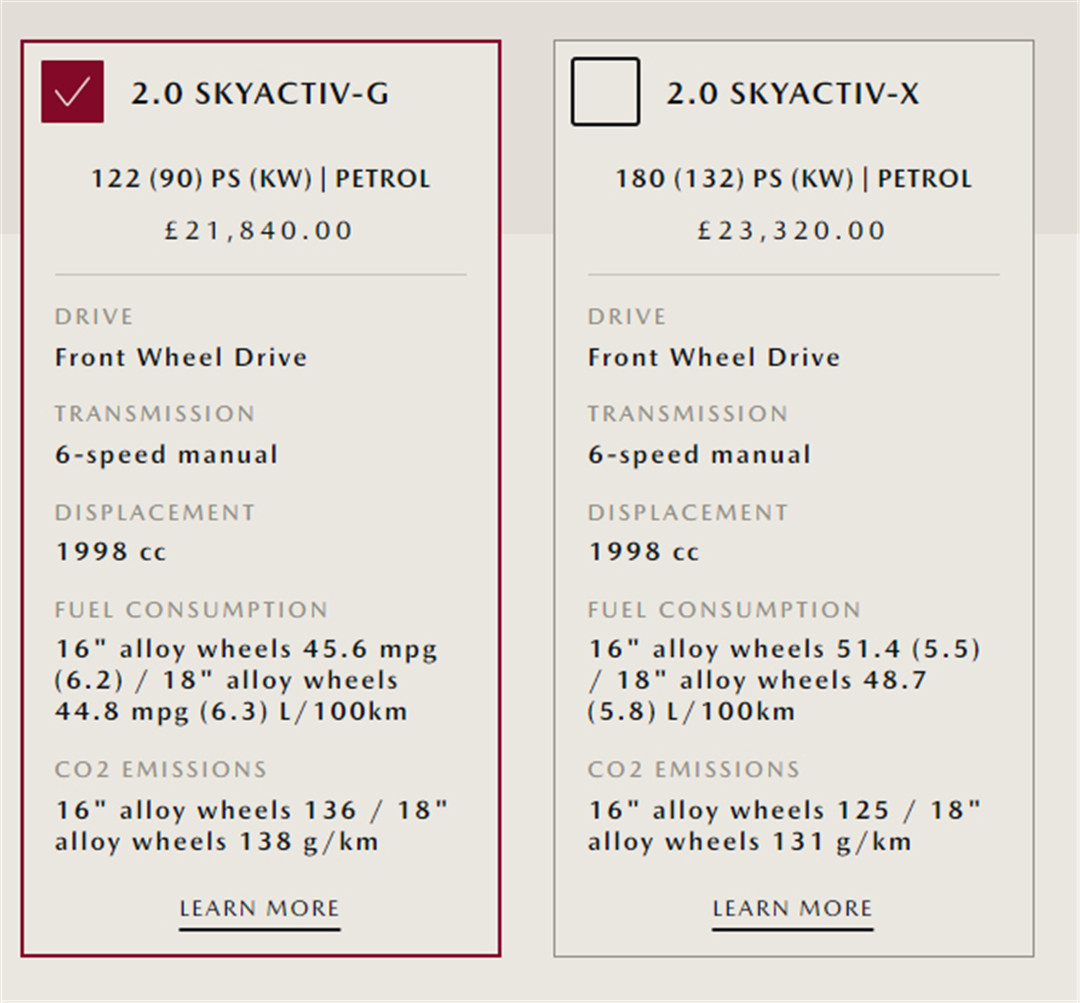The height and width of the screenshot is (1003, 1080).
Task: Click the 136 / 138 g/km emissions text
Action: coord(252,826)
